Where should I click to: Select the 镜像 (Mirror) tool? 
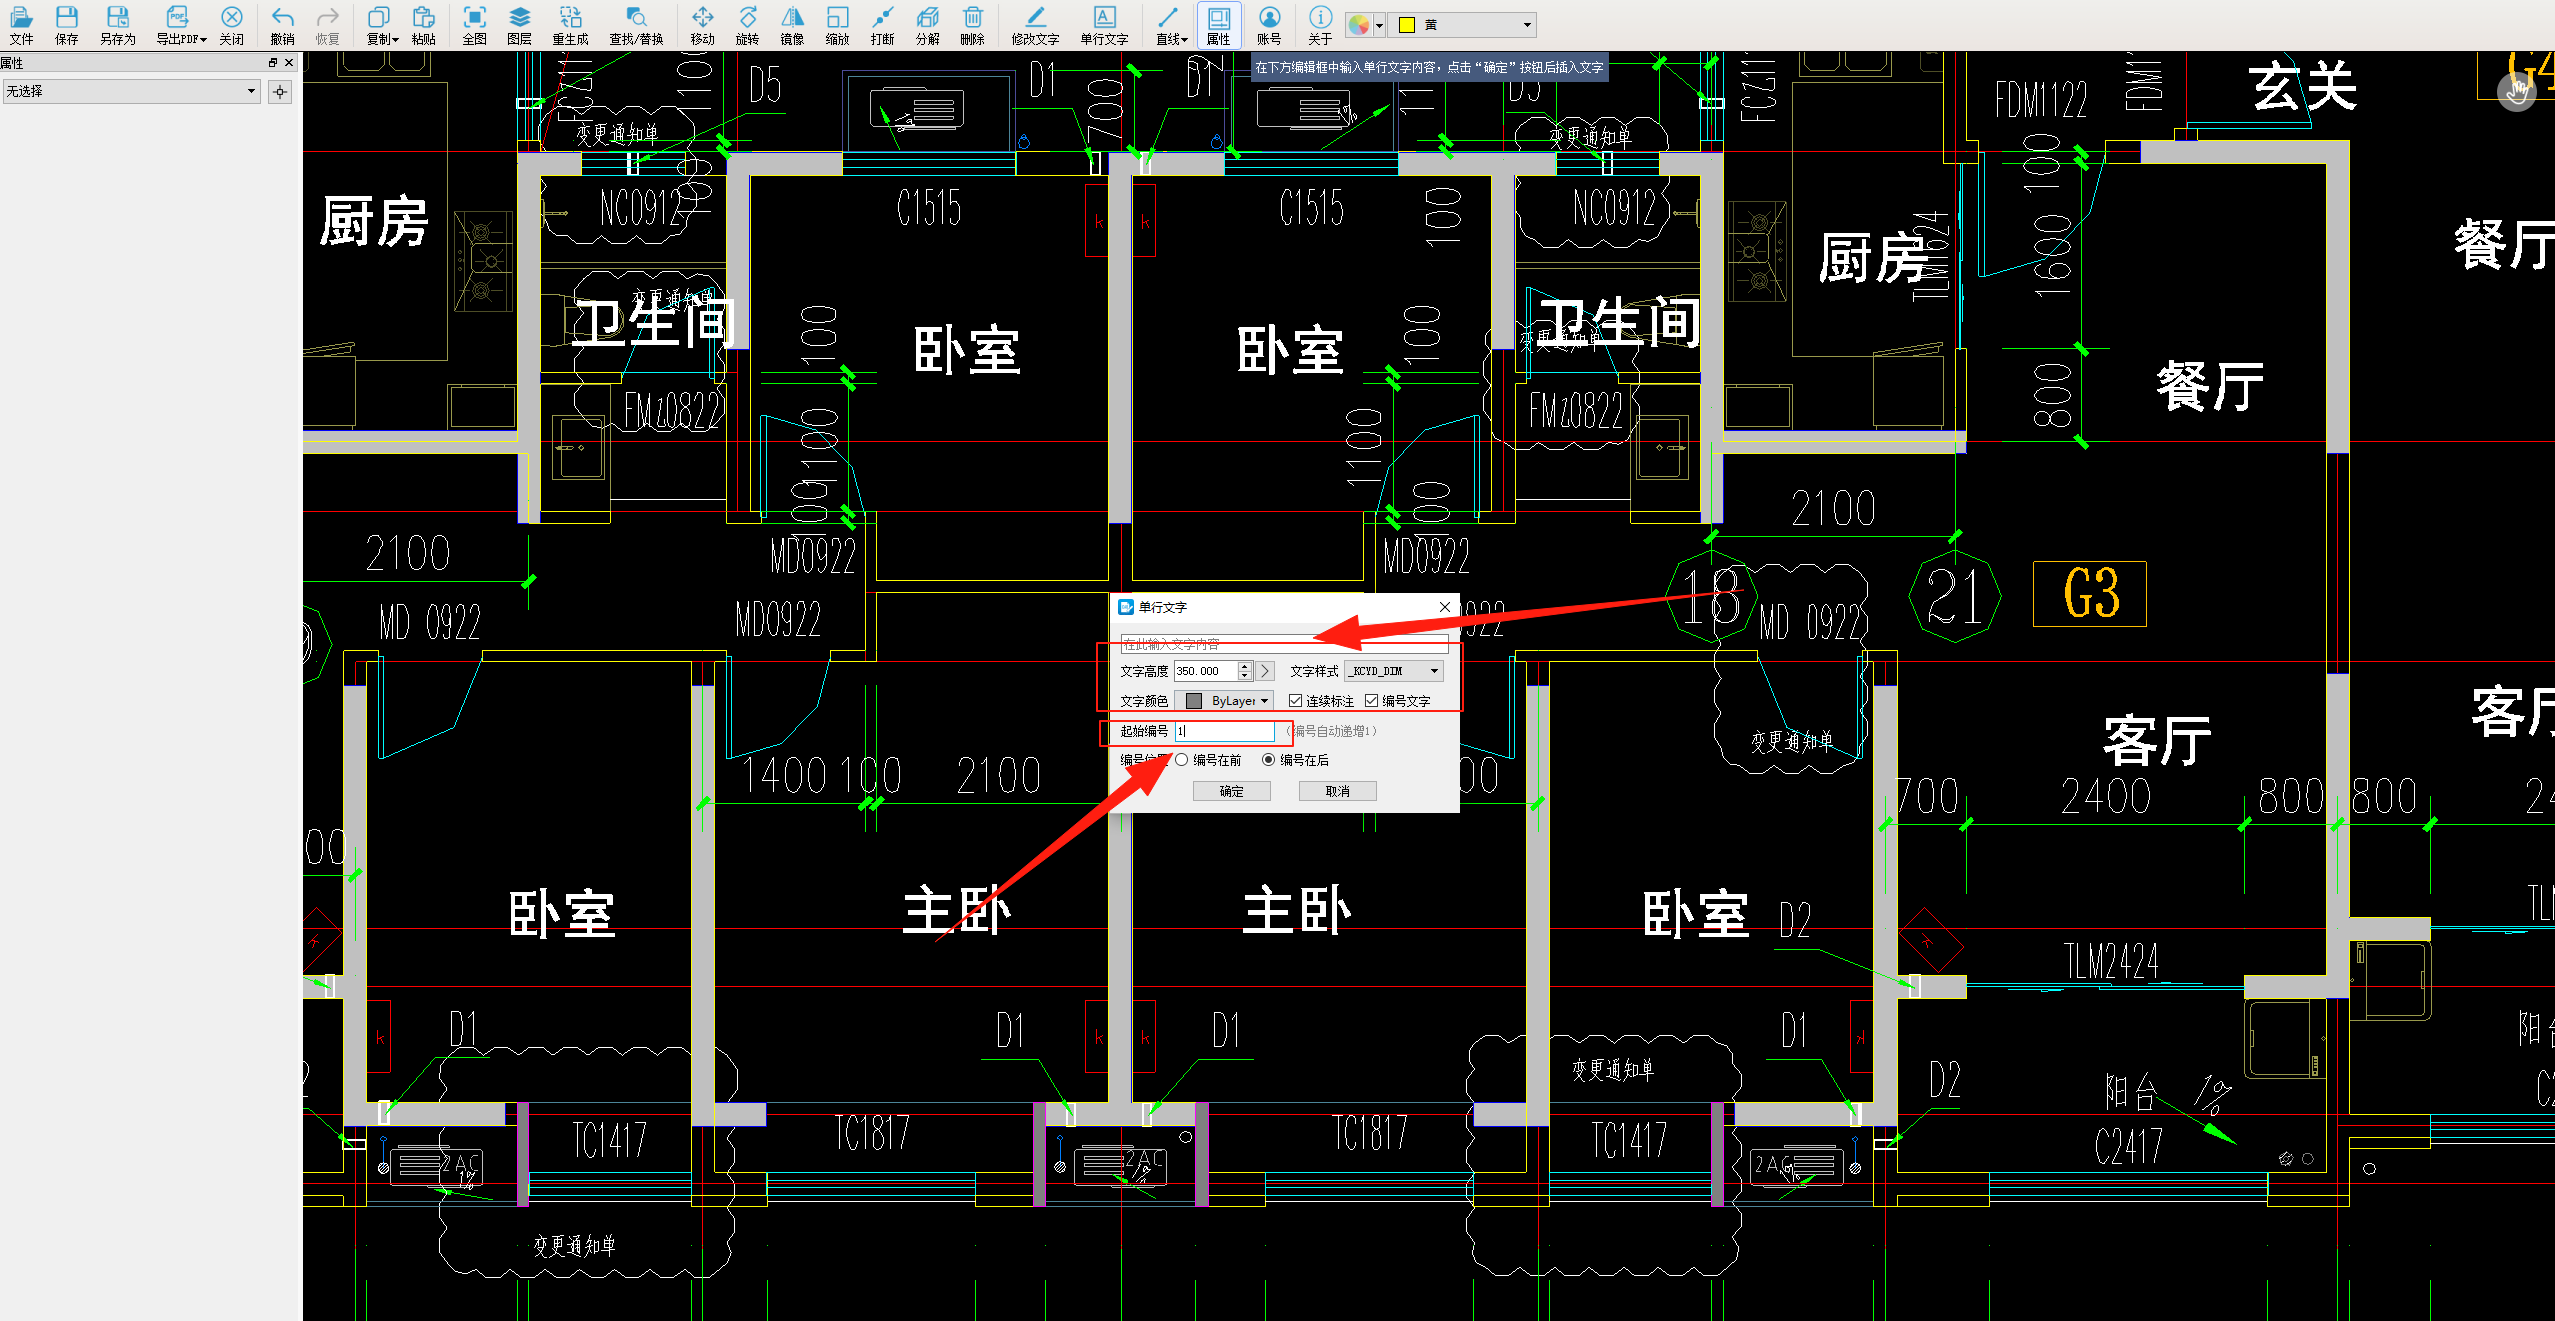[792, 25]
